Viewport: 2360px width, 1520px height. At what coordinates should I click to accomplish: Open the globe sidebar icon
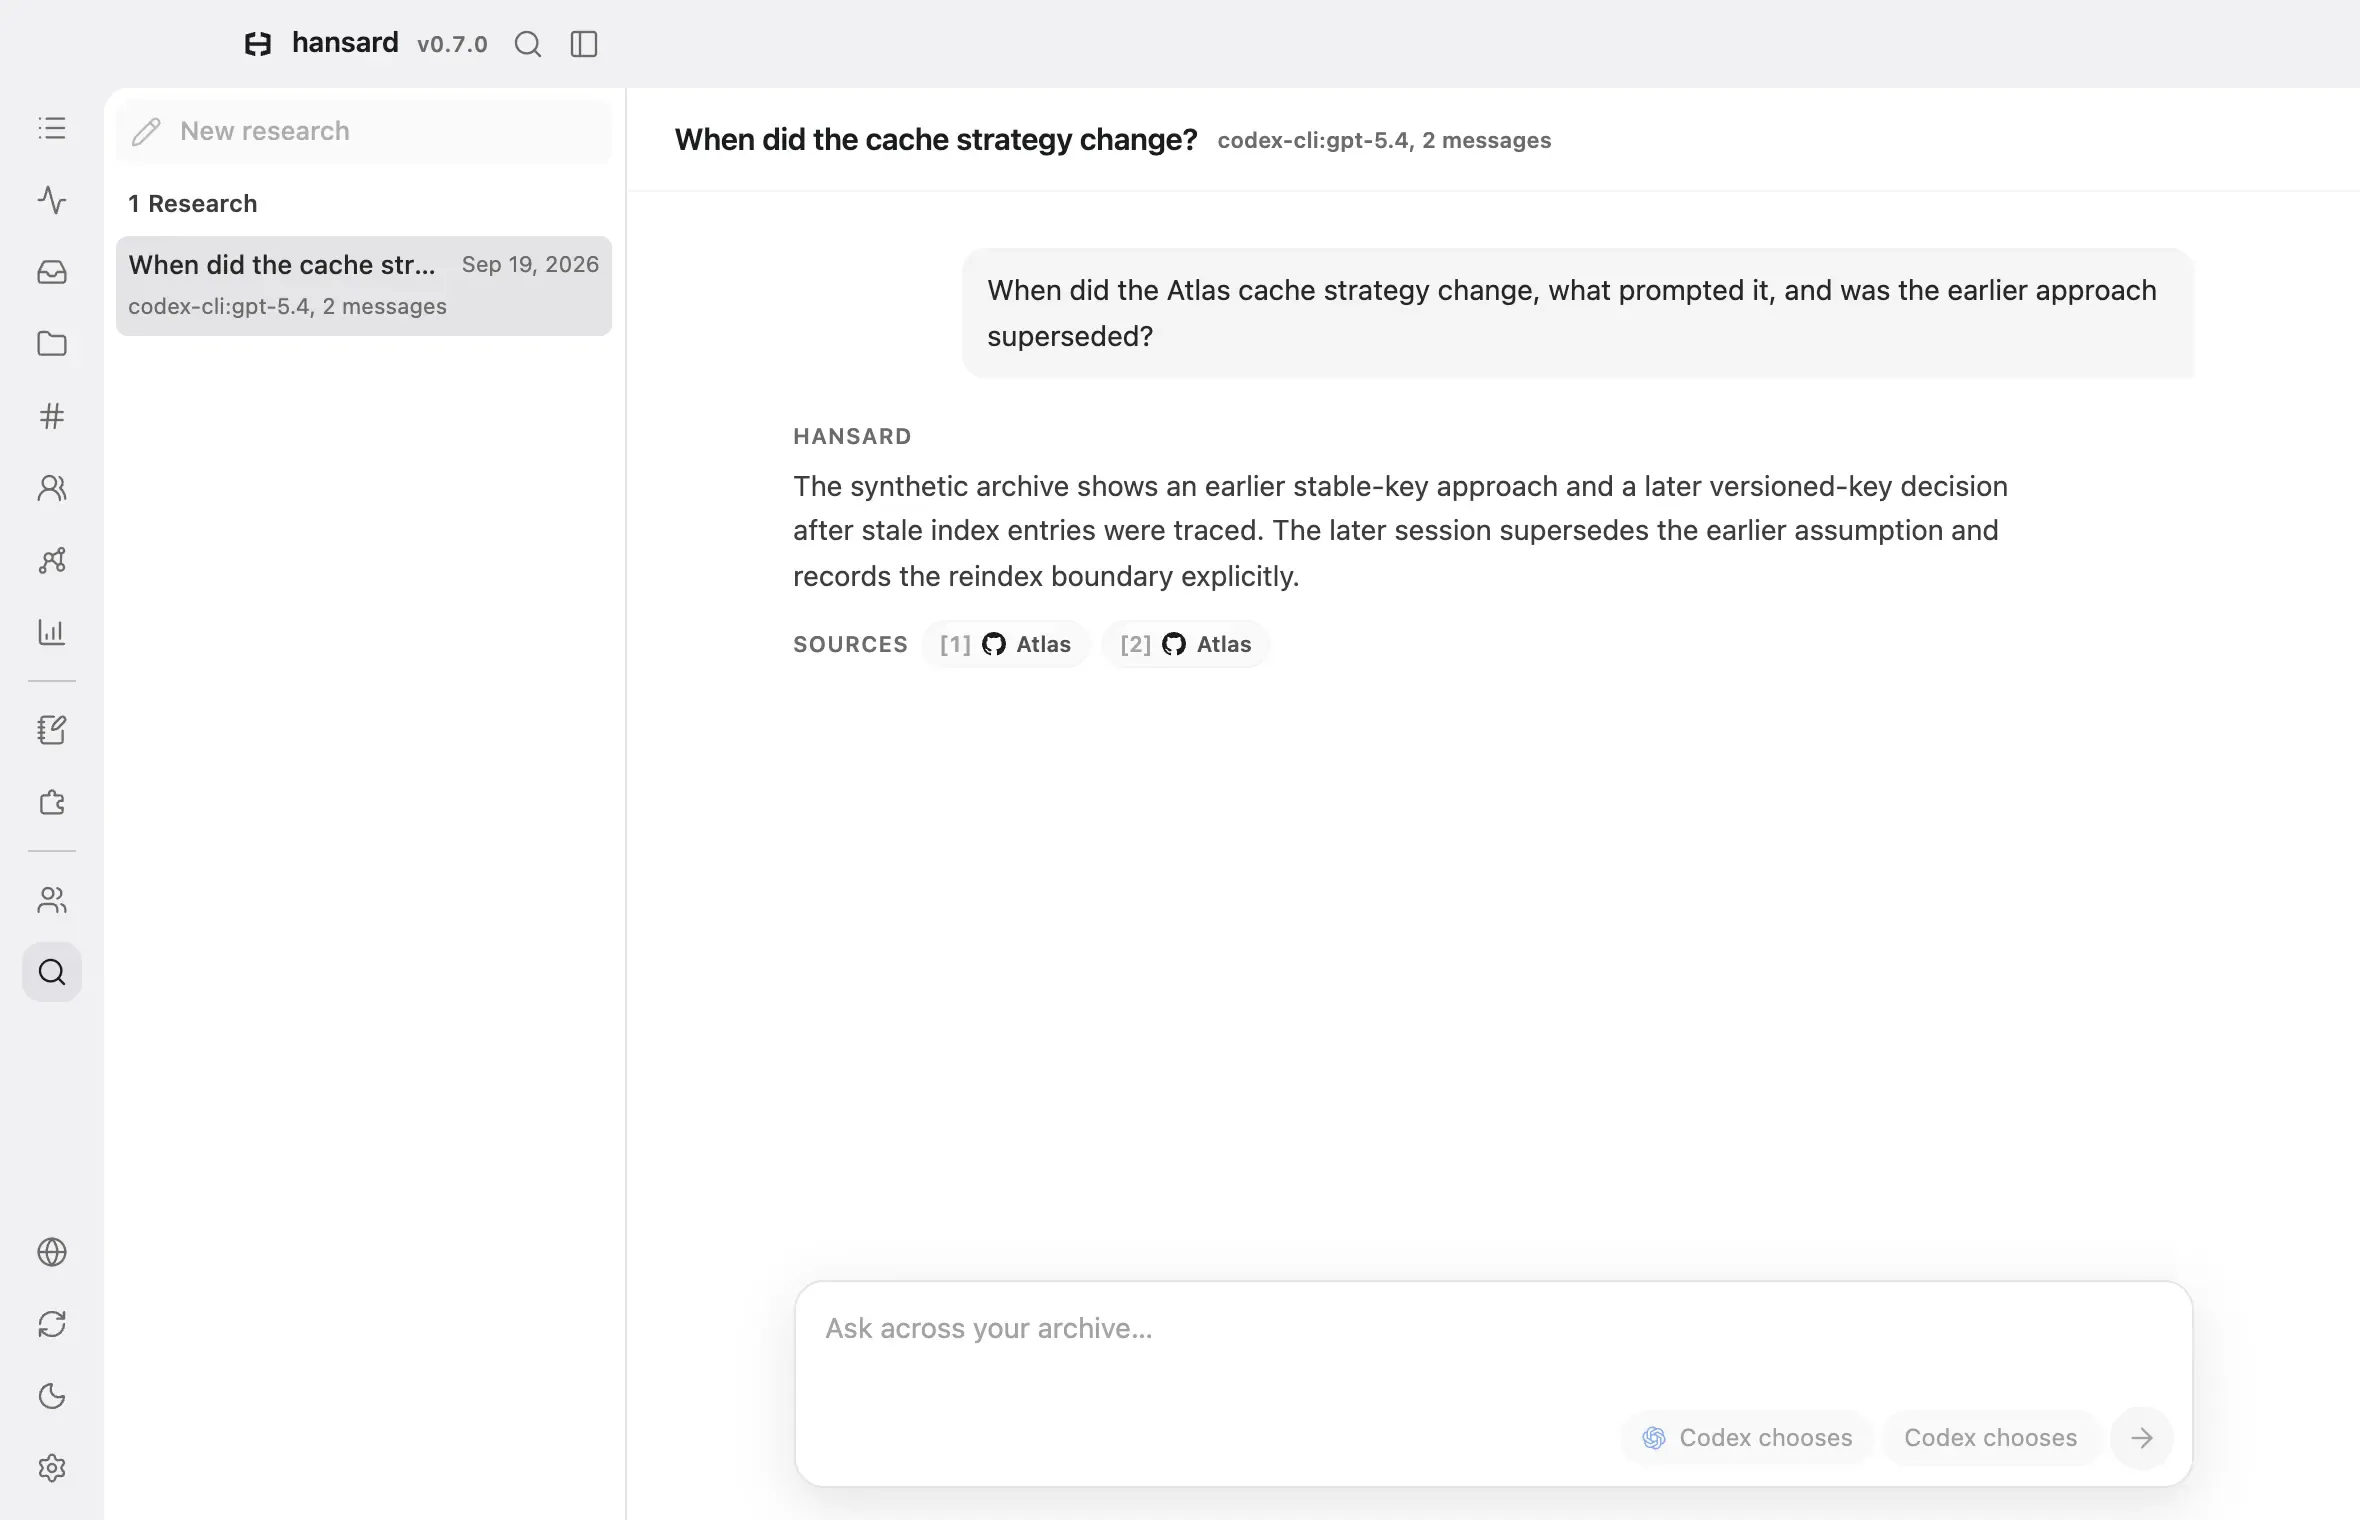(x=52, y=1252)
